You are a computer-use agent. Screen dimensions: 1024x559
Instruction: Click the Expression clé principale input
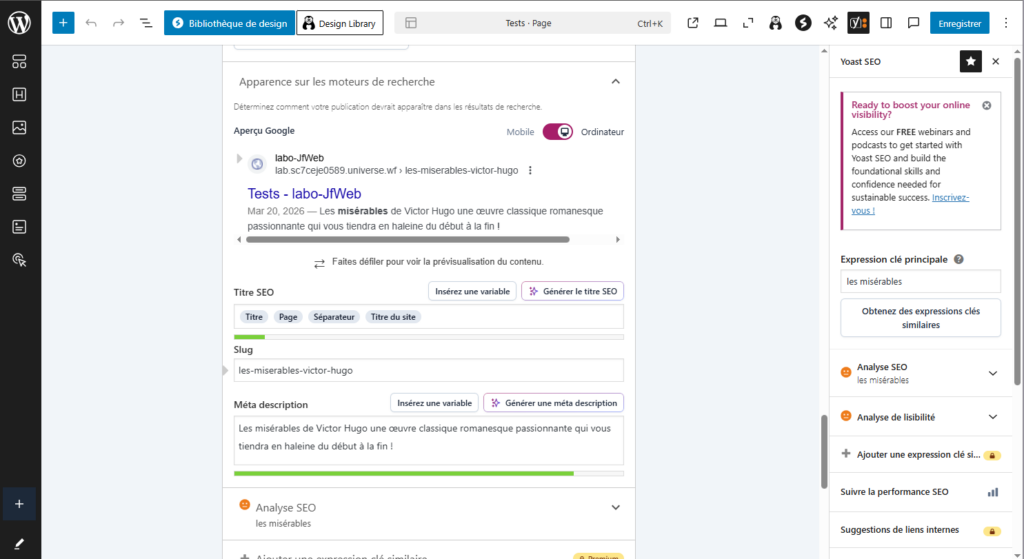920,281
